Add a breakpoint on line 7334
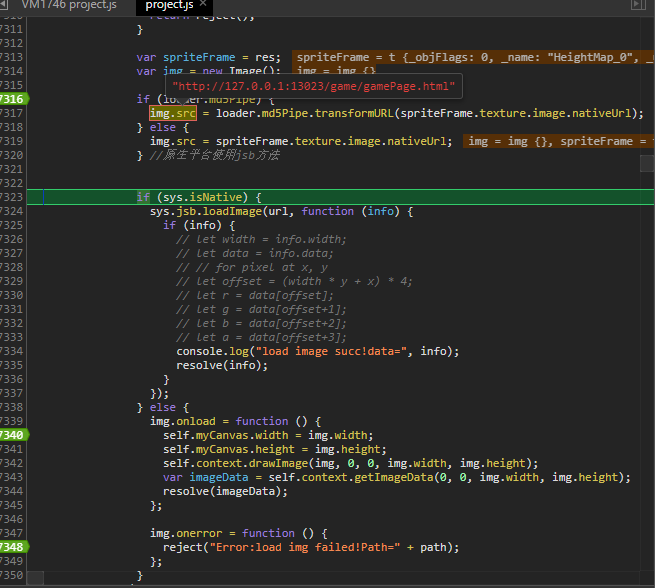The image size is (655, 588). [12, 351]
